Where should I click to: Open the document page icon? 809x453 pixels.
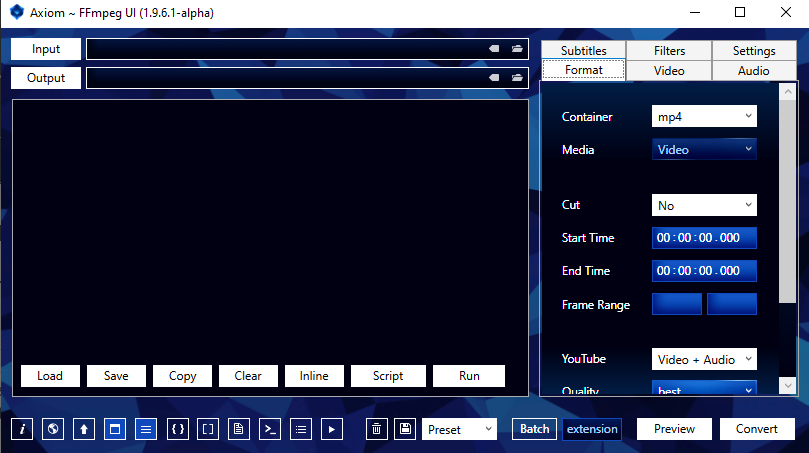click(239, 429)
